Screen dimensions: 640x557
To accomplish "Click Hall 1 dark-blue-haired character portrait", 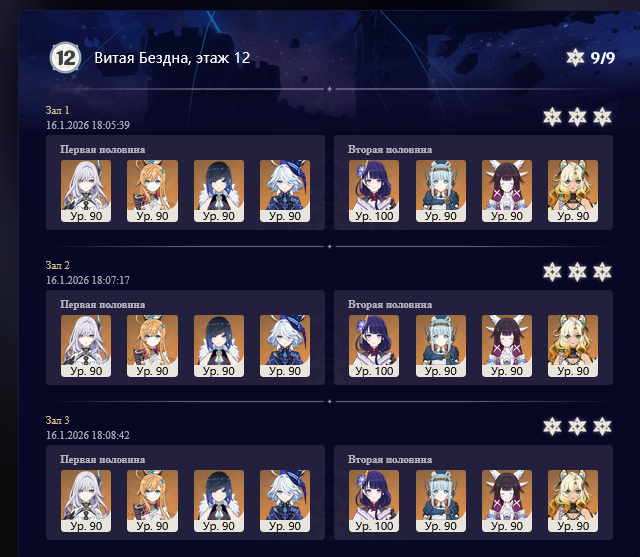I will point(219,191).
